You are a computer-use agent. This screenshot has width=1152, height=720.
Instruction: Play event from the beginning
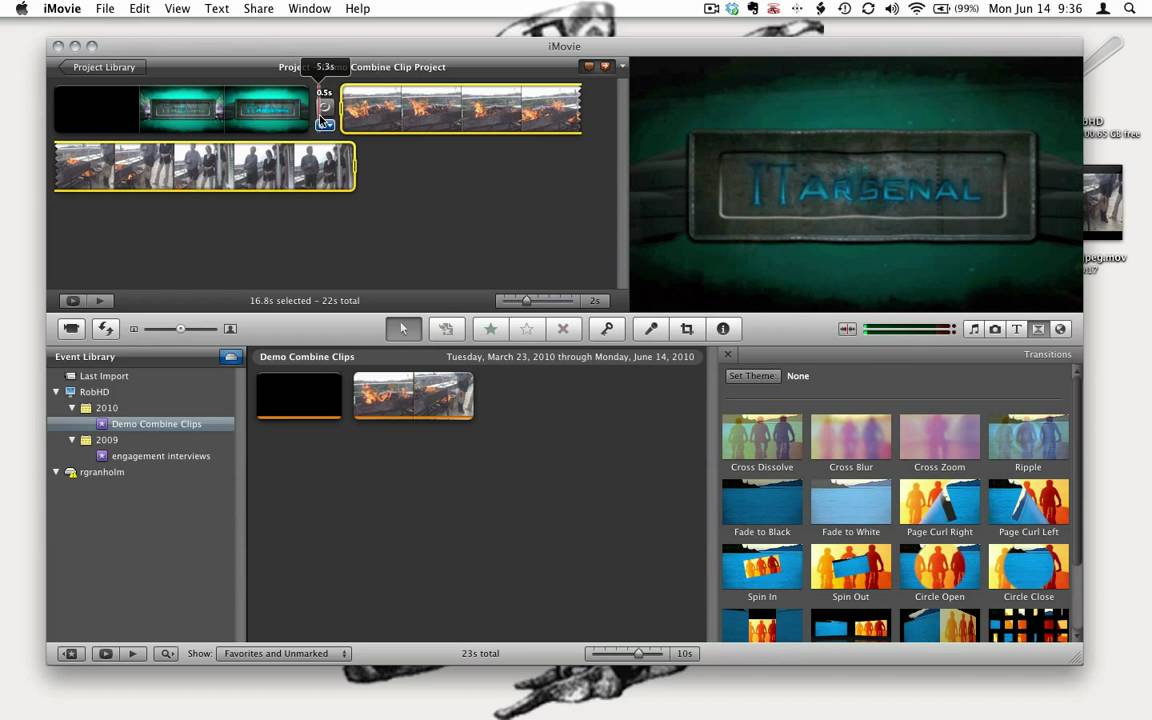(133, 653)
